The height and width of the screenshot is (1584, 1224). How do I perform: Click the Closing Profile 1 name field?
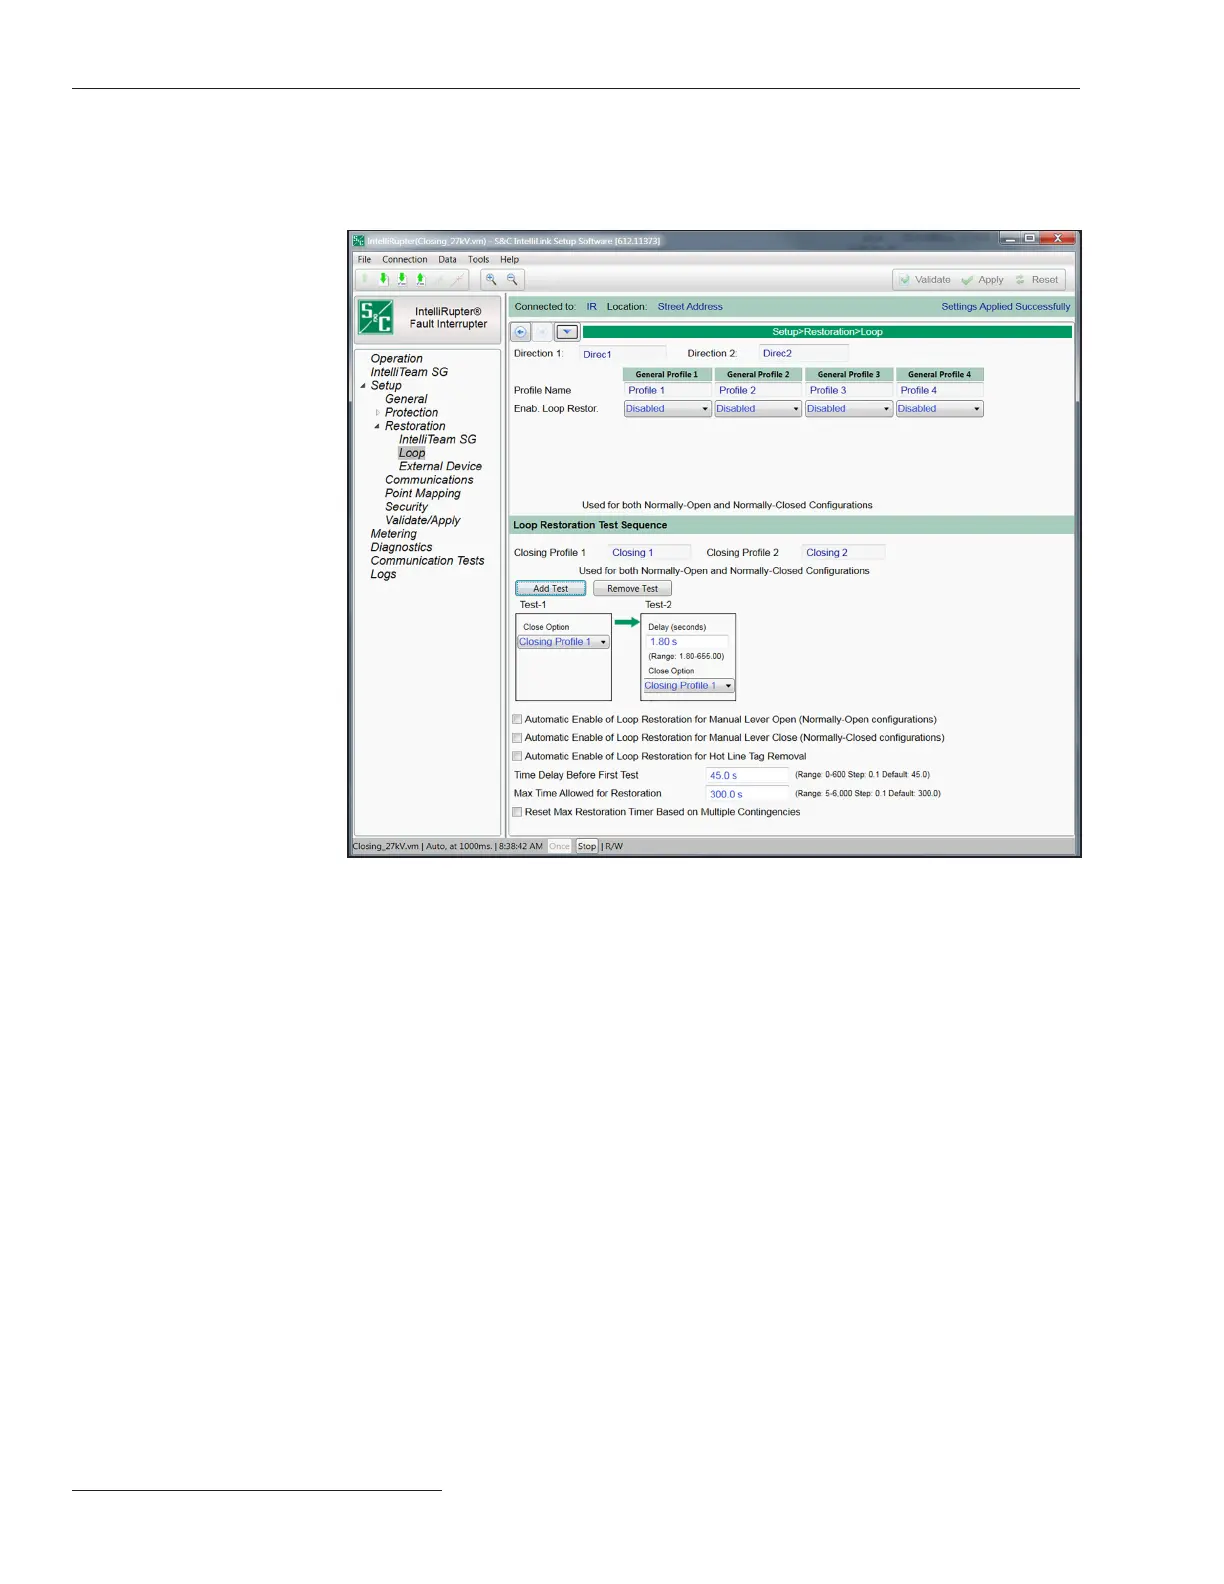coord(649,553)
